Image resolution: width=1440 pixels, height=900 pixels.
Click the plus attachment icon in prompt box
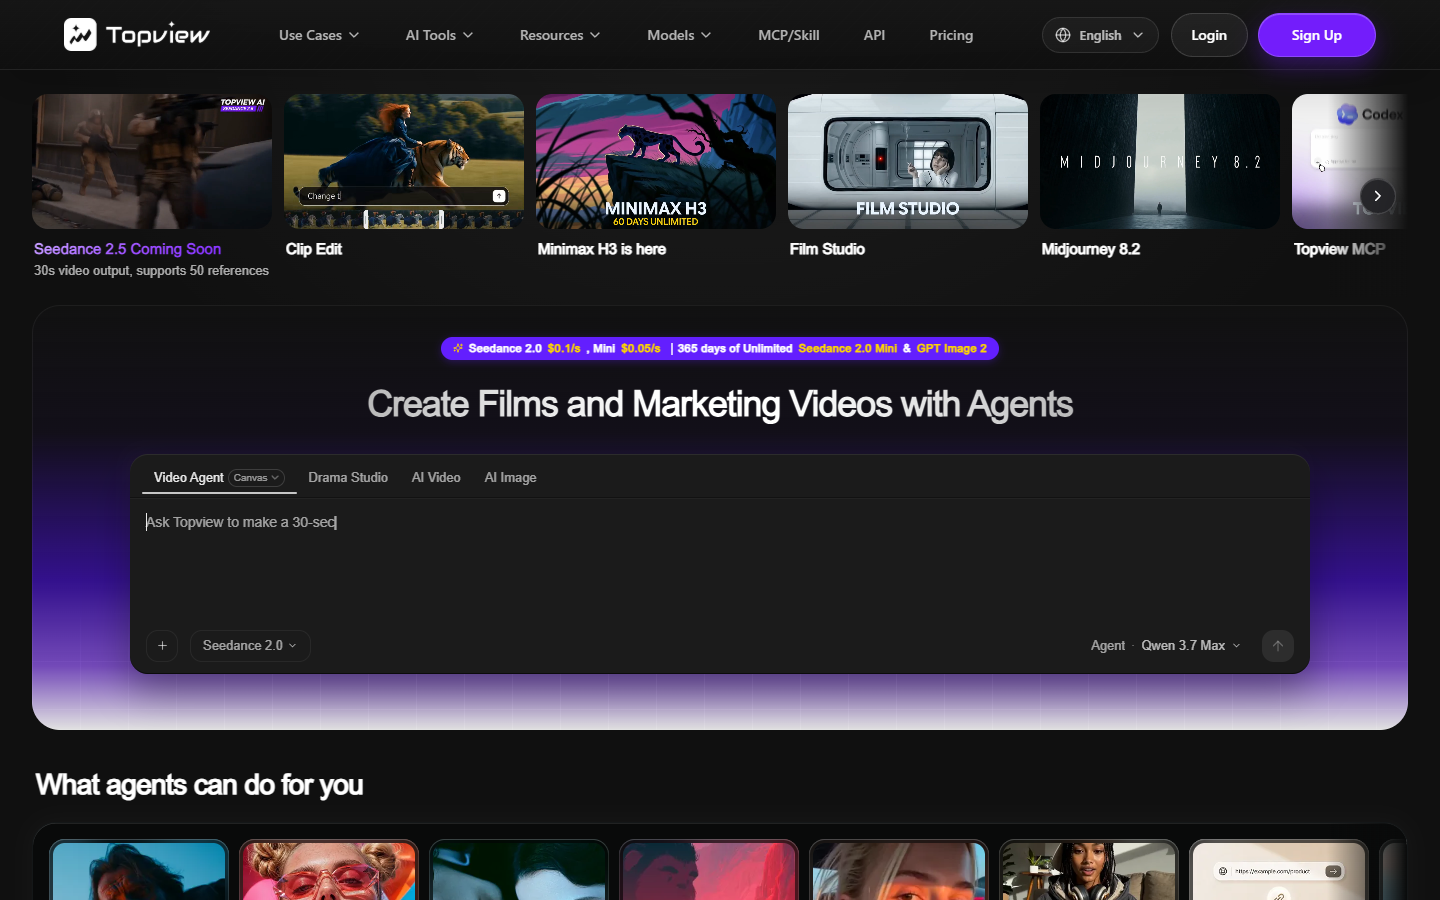click(162, 646)
